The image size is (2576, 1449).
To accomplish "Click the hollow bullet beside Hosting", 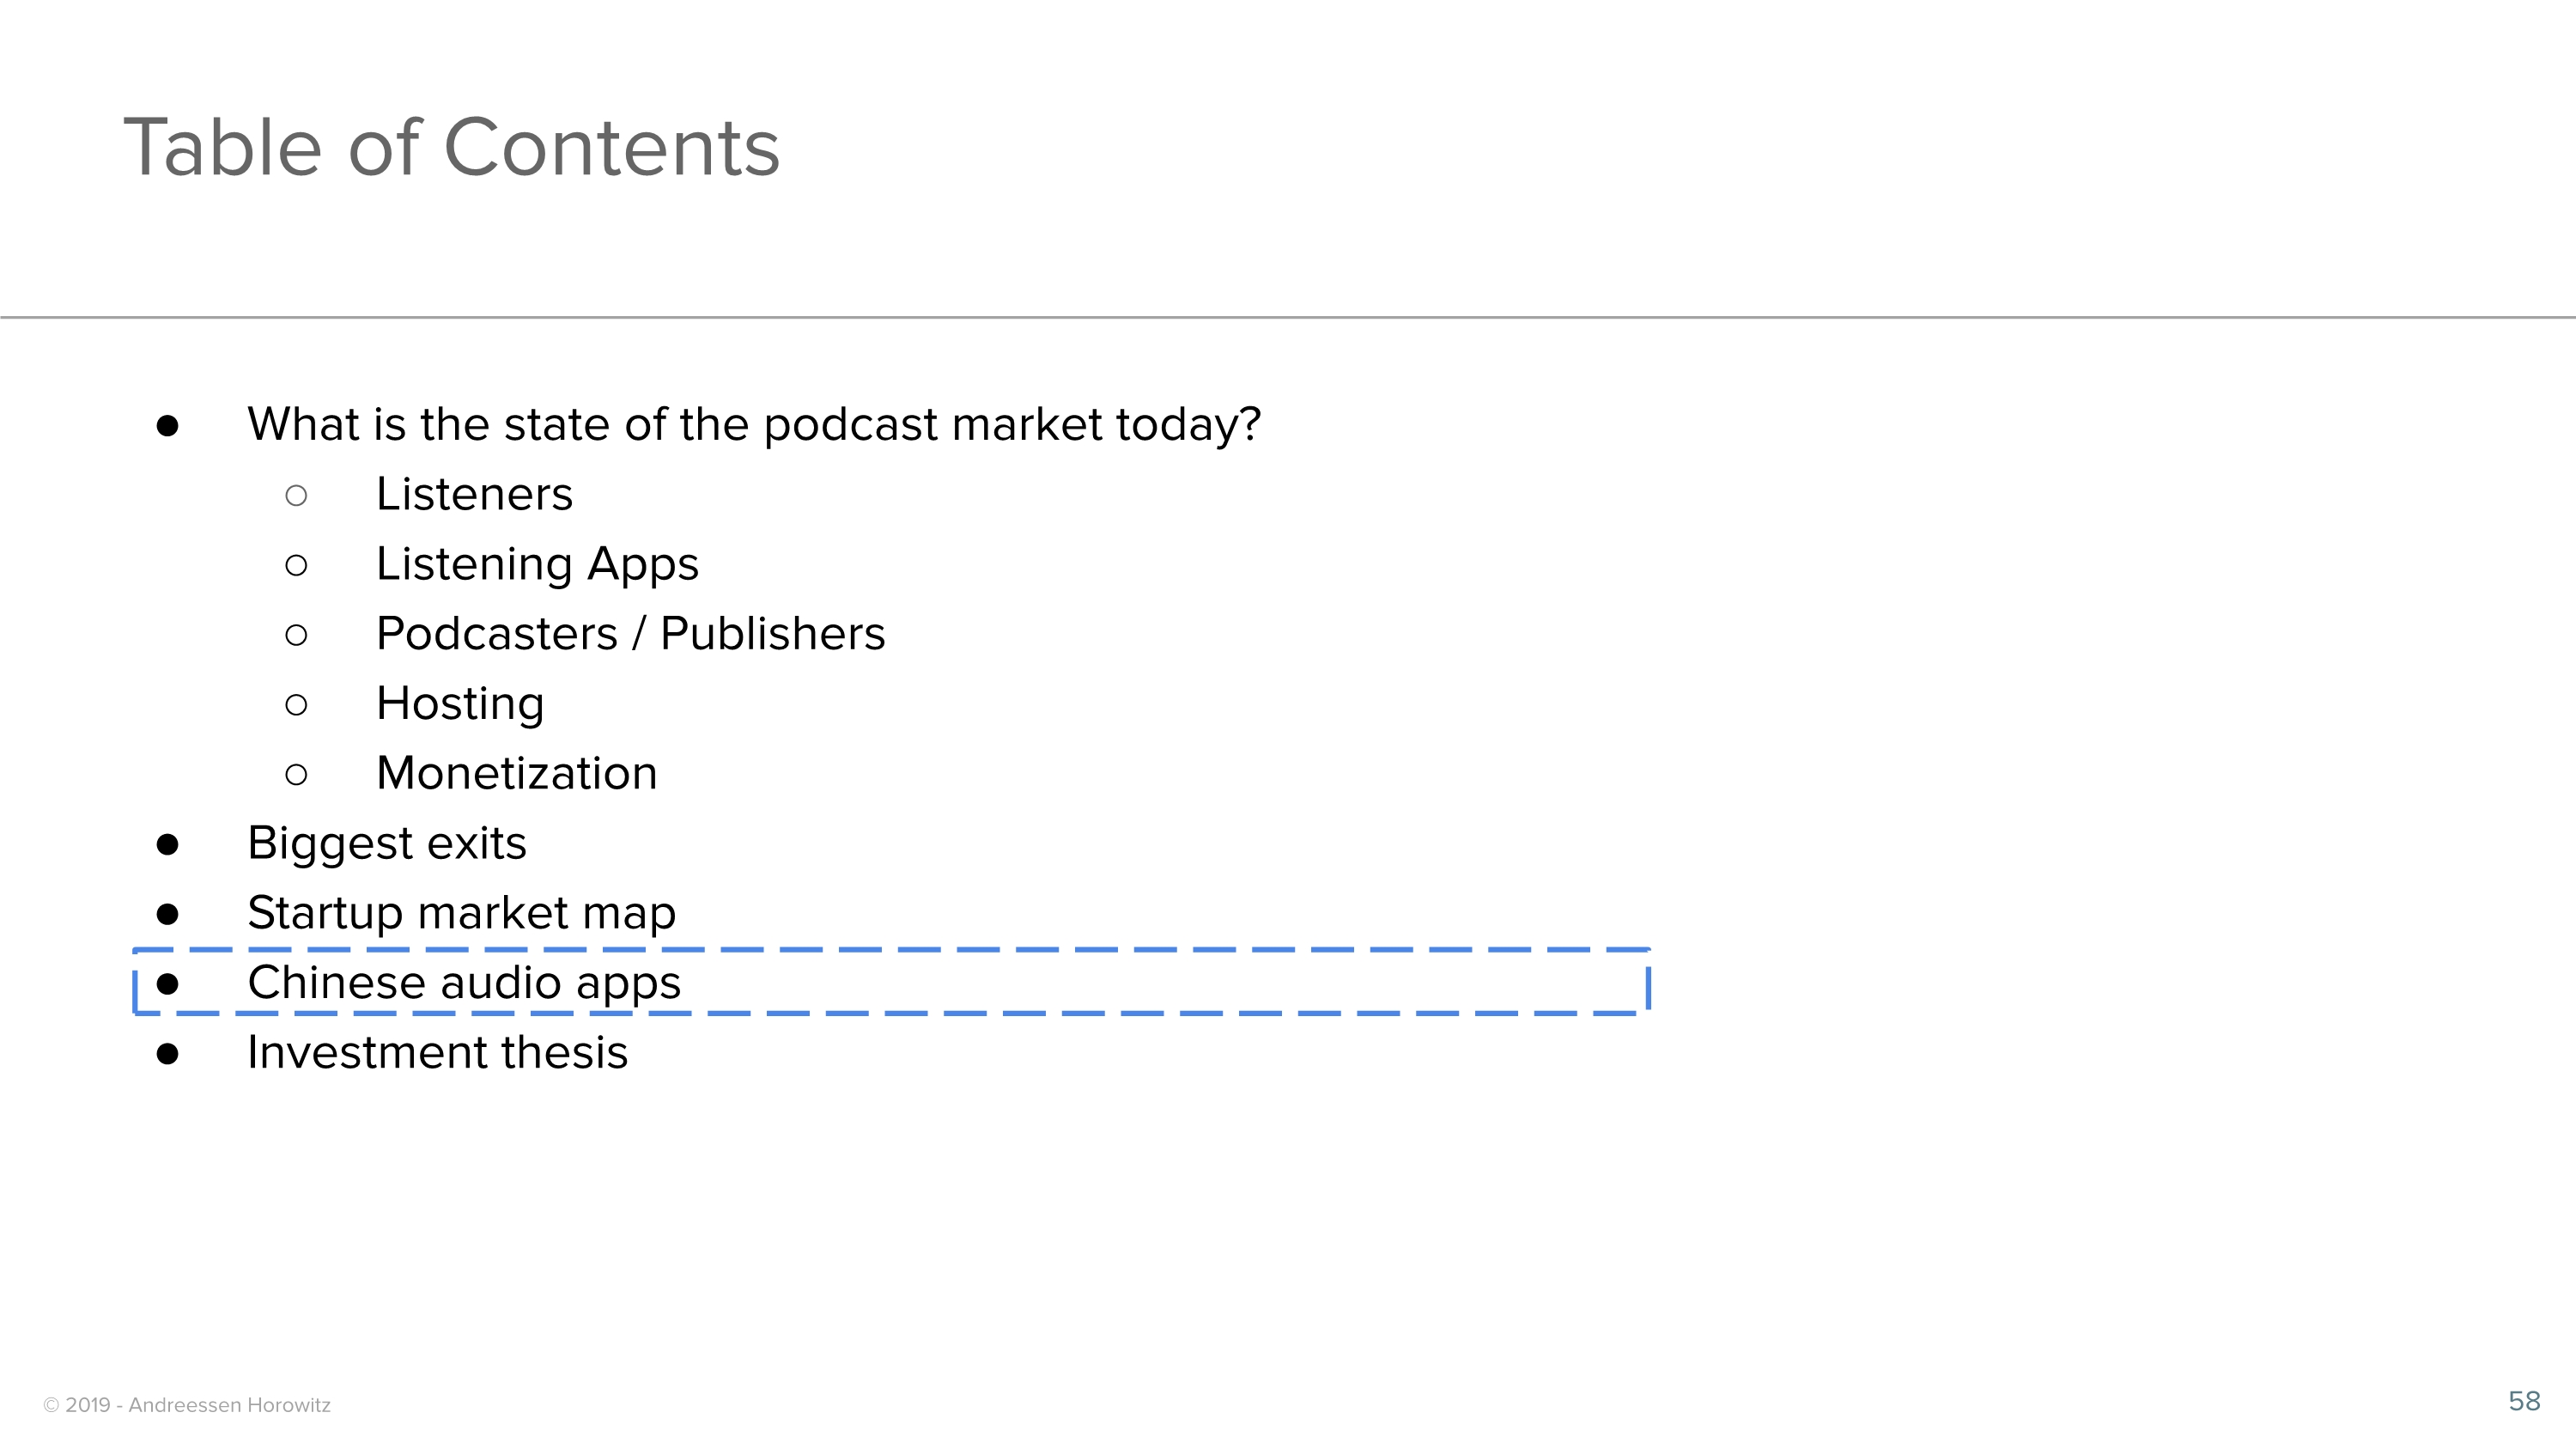I will (296, 705).
